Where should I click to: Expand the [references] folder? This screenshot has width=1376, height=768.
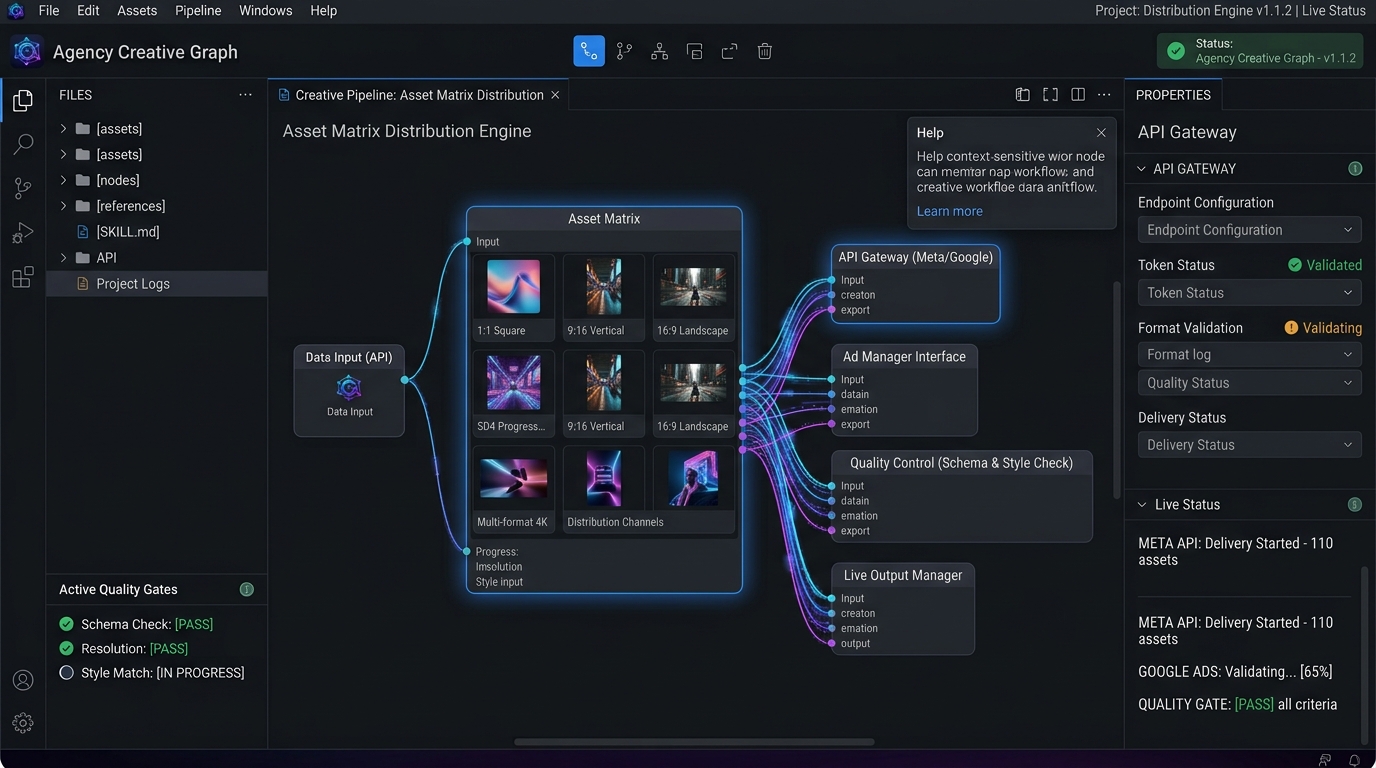[x=63, y=206]
